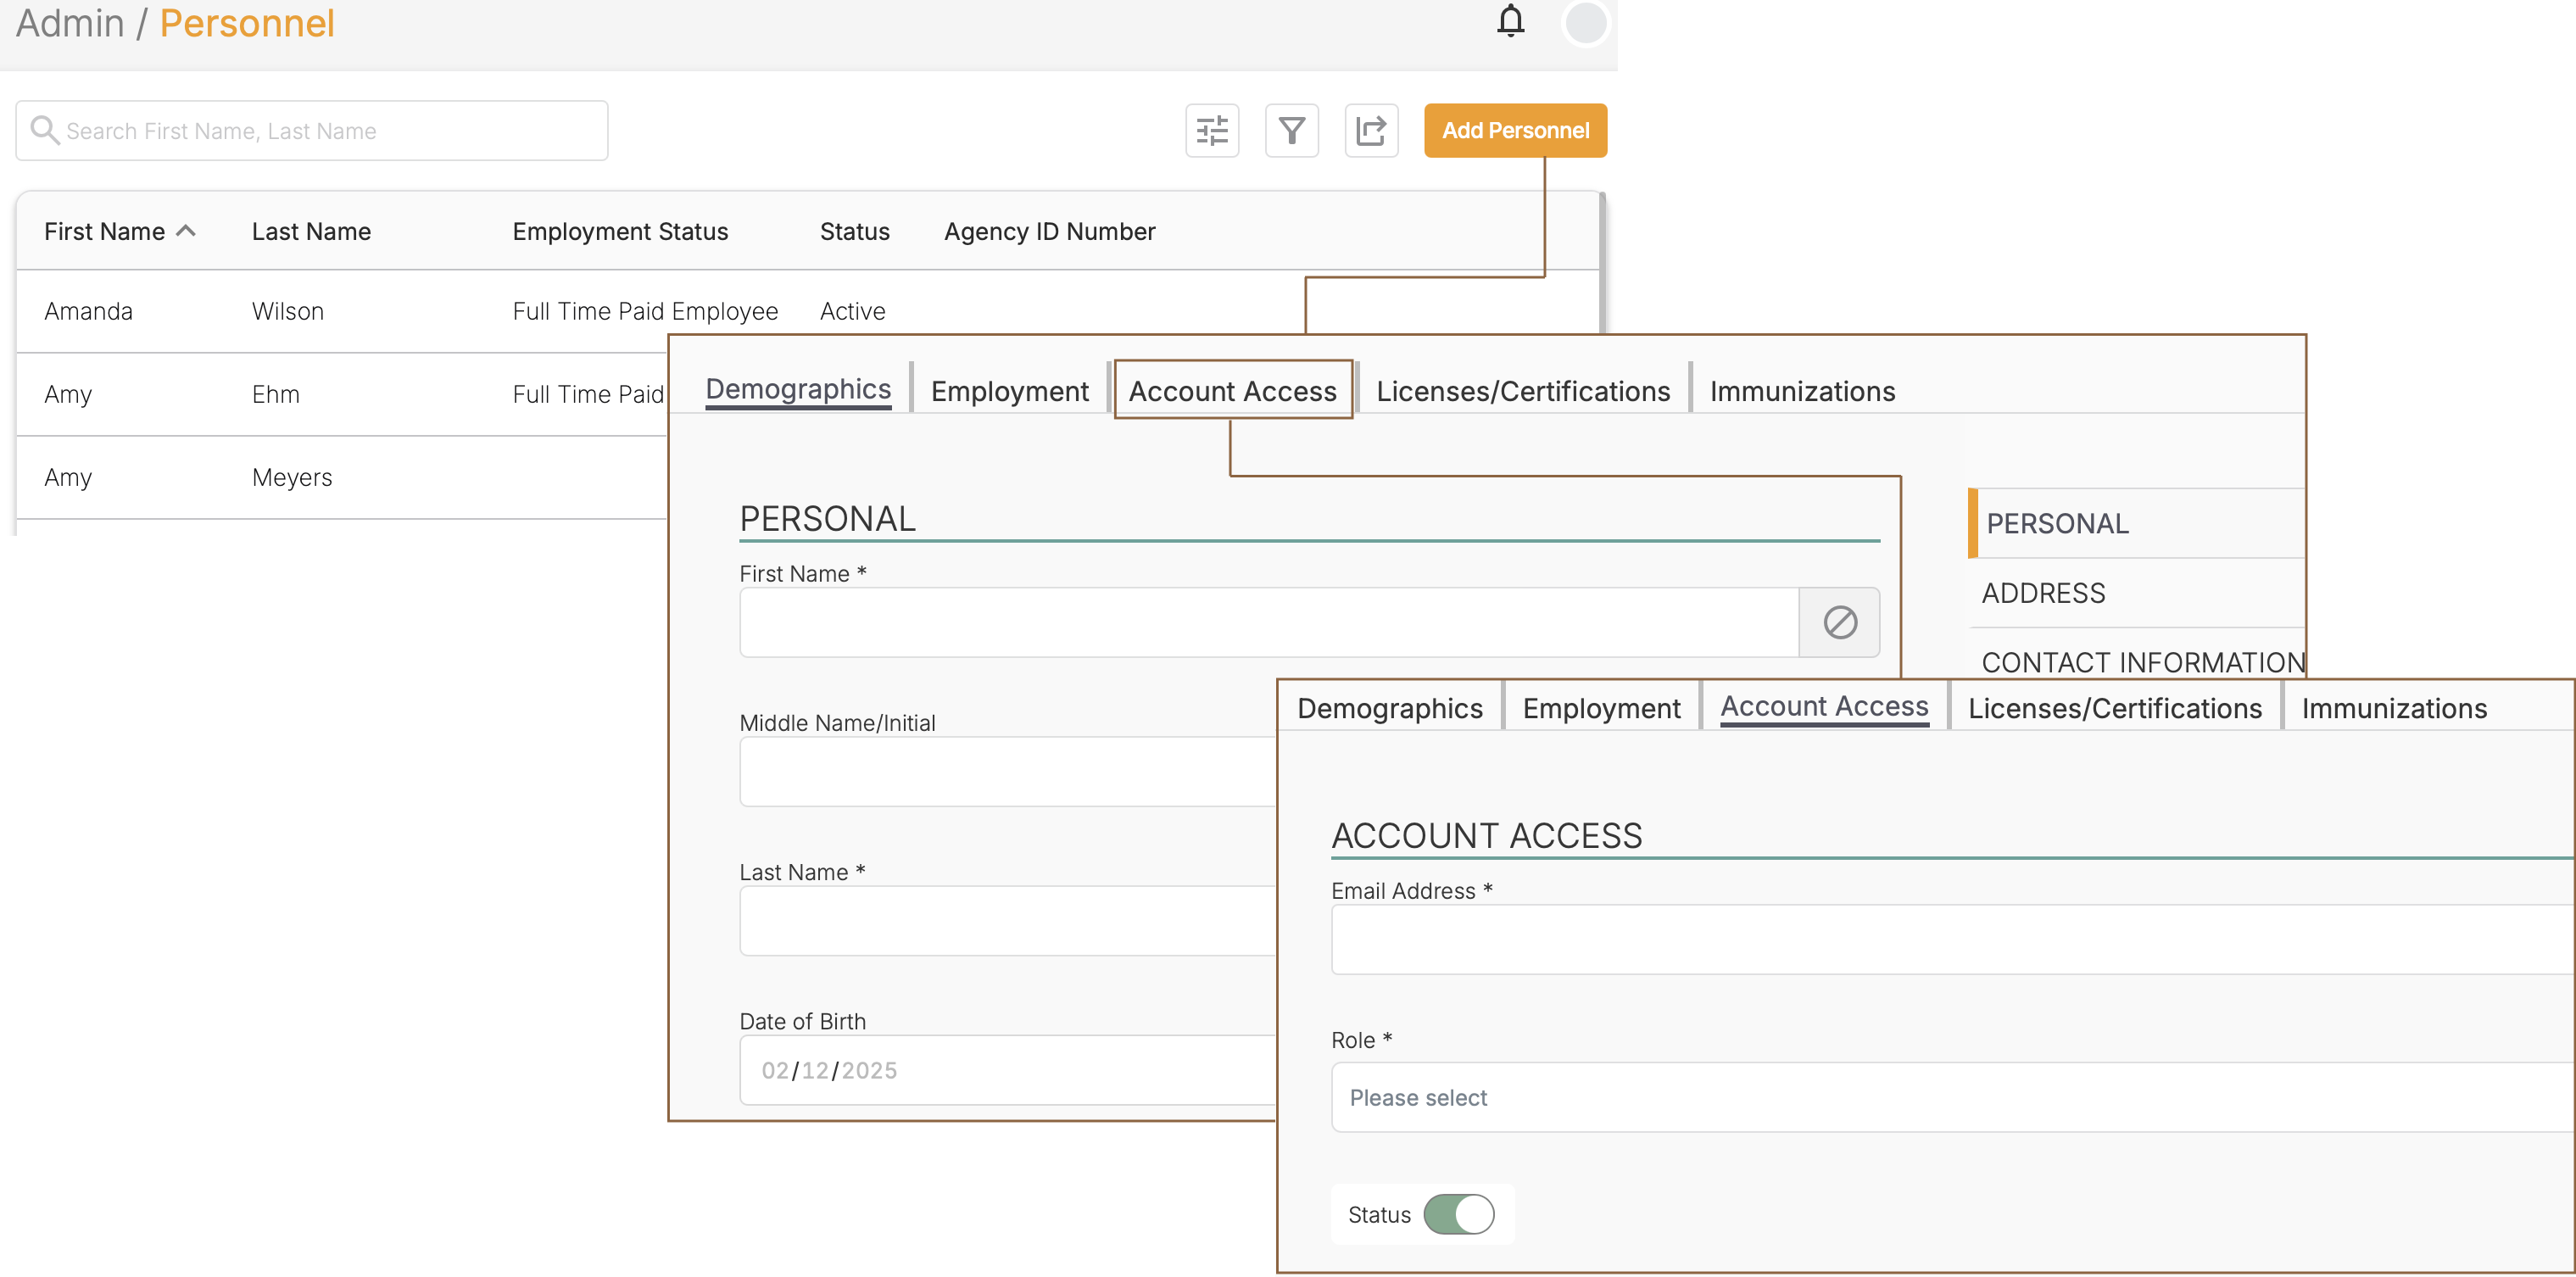Open the highlighted Account Access tab
2576x1277 pixels.
tap(1232, 391)
